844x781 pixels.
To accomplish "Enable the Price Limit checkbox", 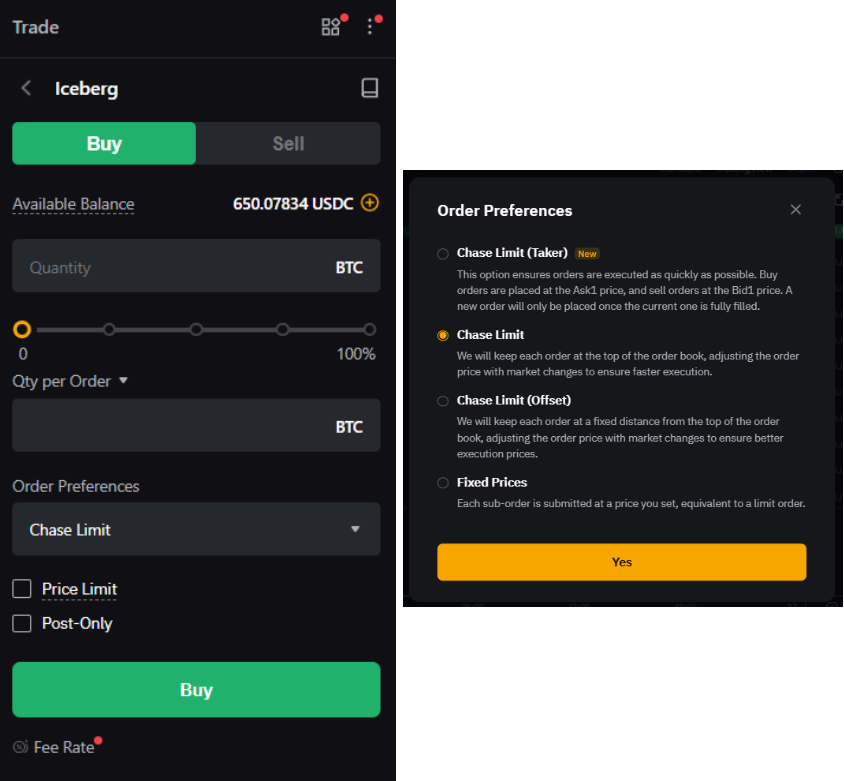I will 22,589.
